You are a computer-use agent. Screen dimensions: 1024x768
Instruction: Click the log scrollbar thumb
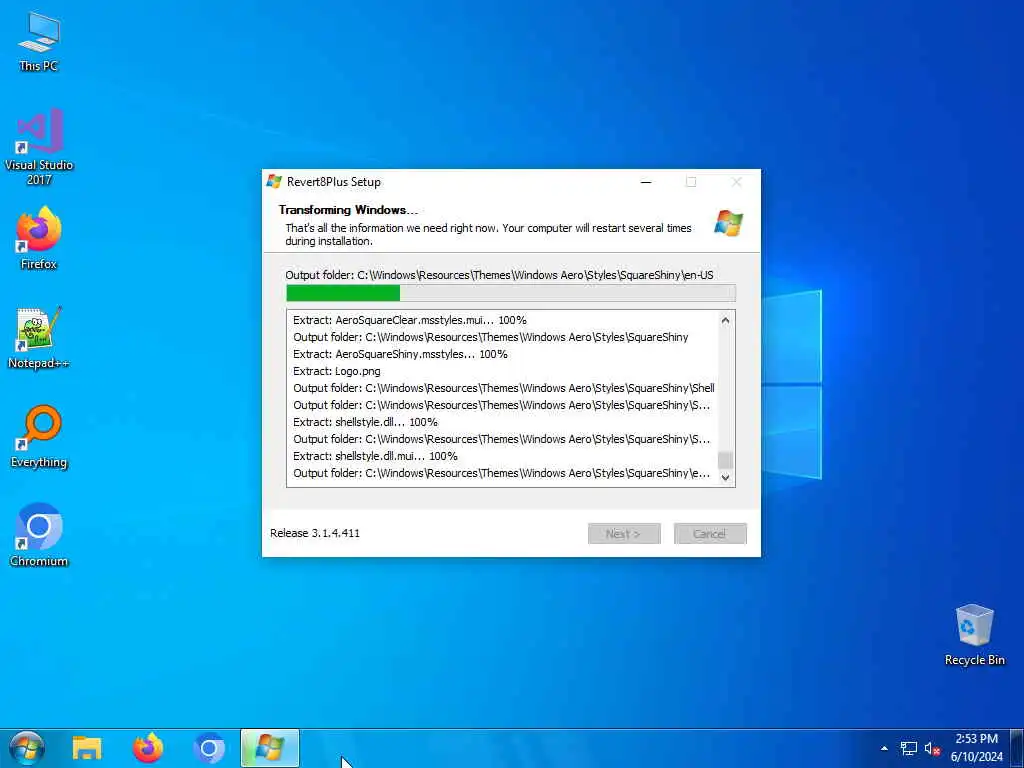tap(725, 460)
